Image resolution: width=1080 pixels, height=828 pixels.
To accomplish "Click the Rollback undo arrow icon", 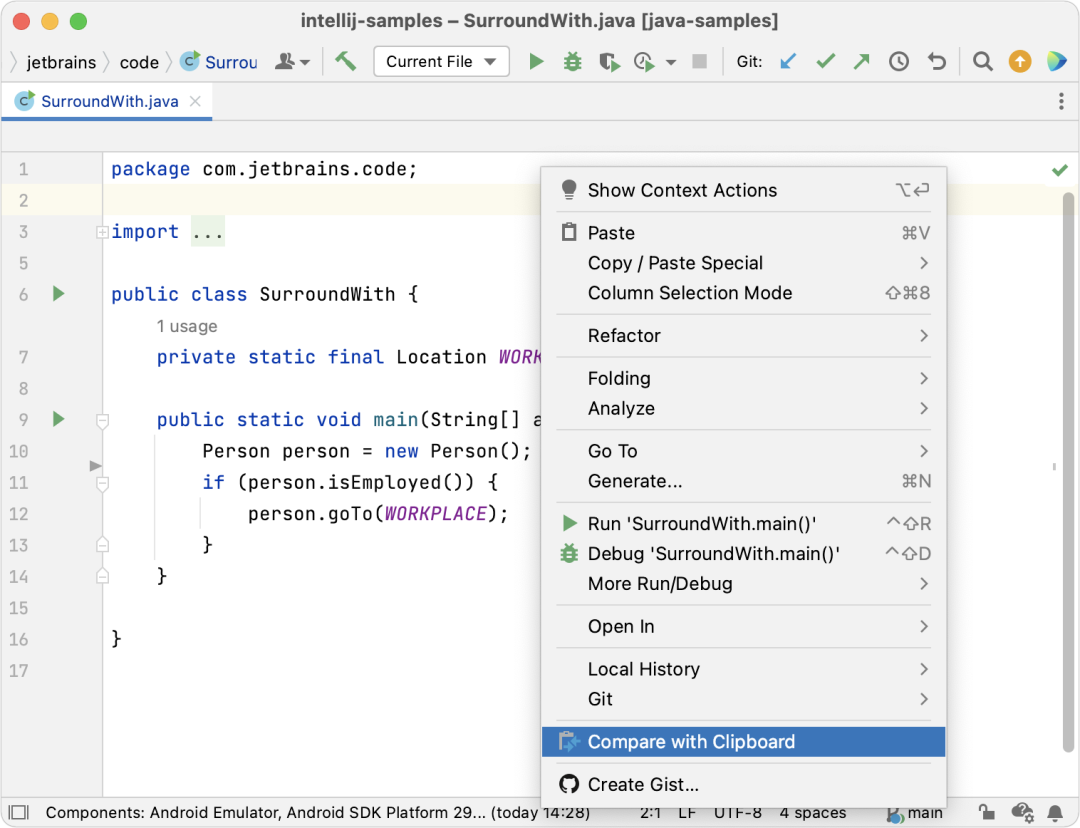I will pos(937,61).
